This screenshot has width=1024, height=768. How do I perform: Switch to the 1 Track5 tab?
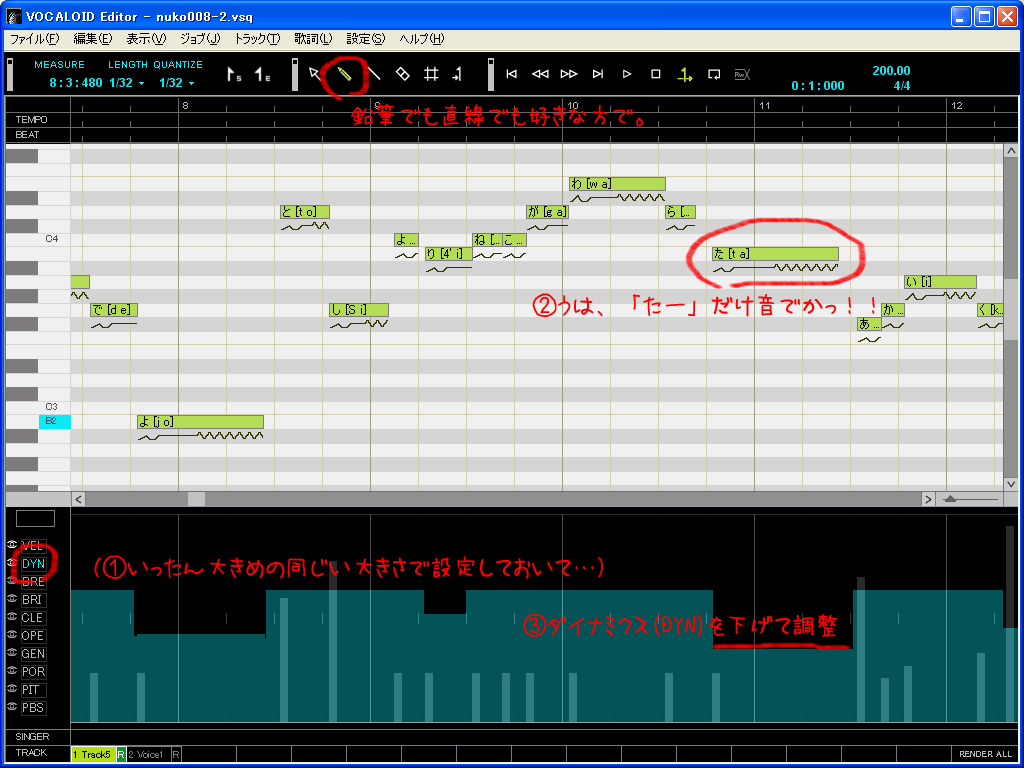(x=93, y=754)
